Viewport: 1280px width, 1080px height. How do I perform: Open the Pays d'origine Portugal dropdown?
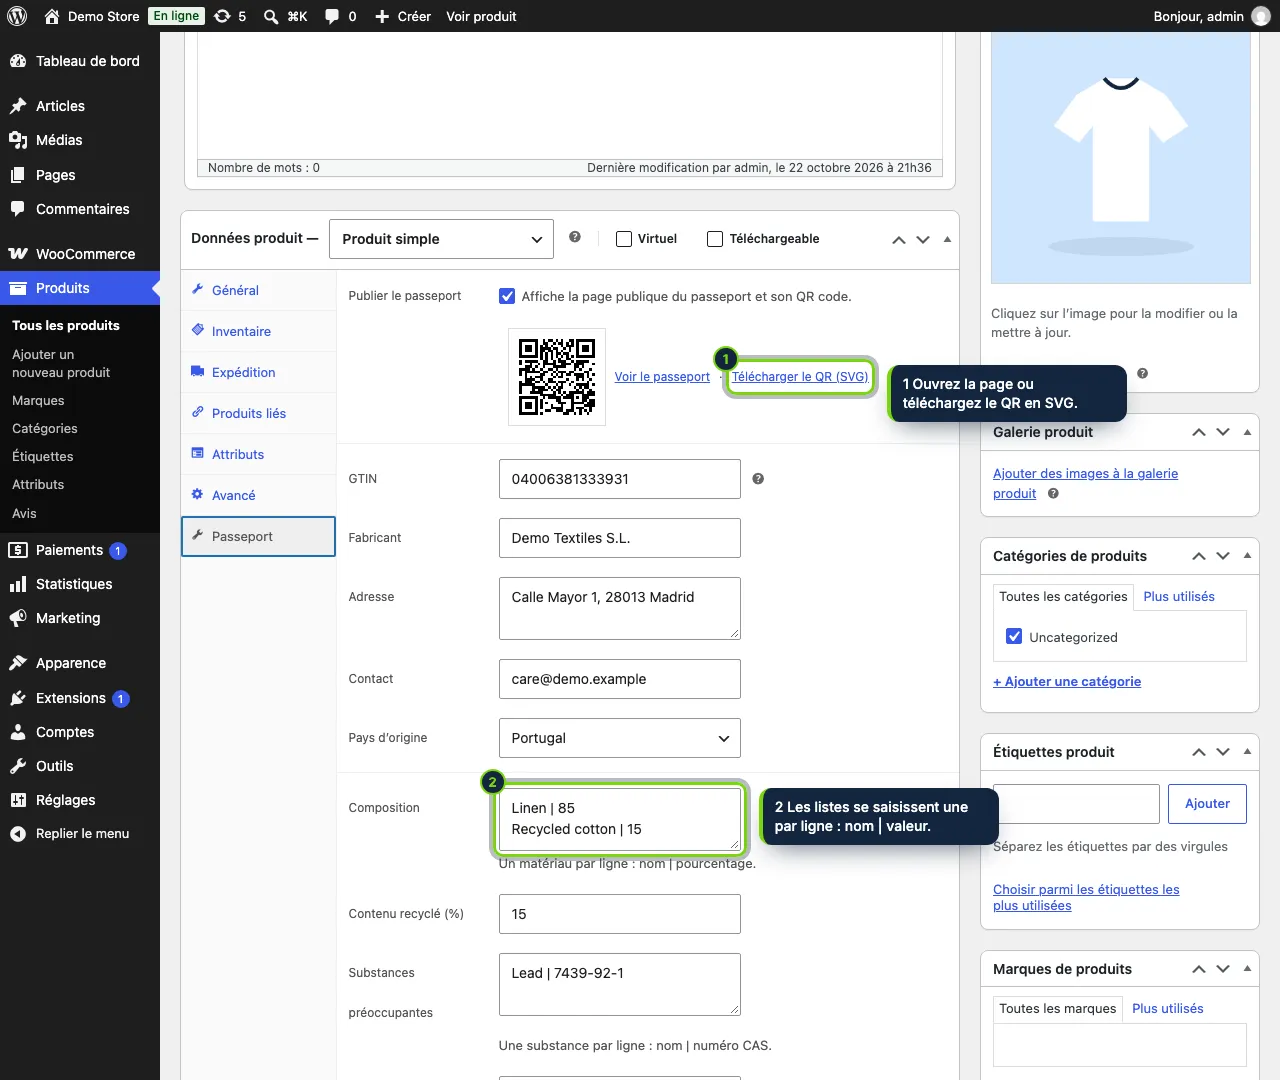coord(620,738)
